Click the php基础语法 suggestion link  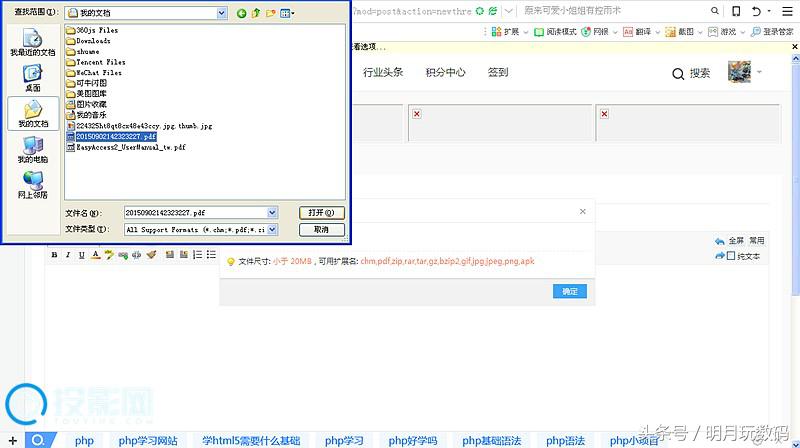pyautogui.click(x=491, y=441)
